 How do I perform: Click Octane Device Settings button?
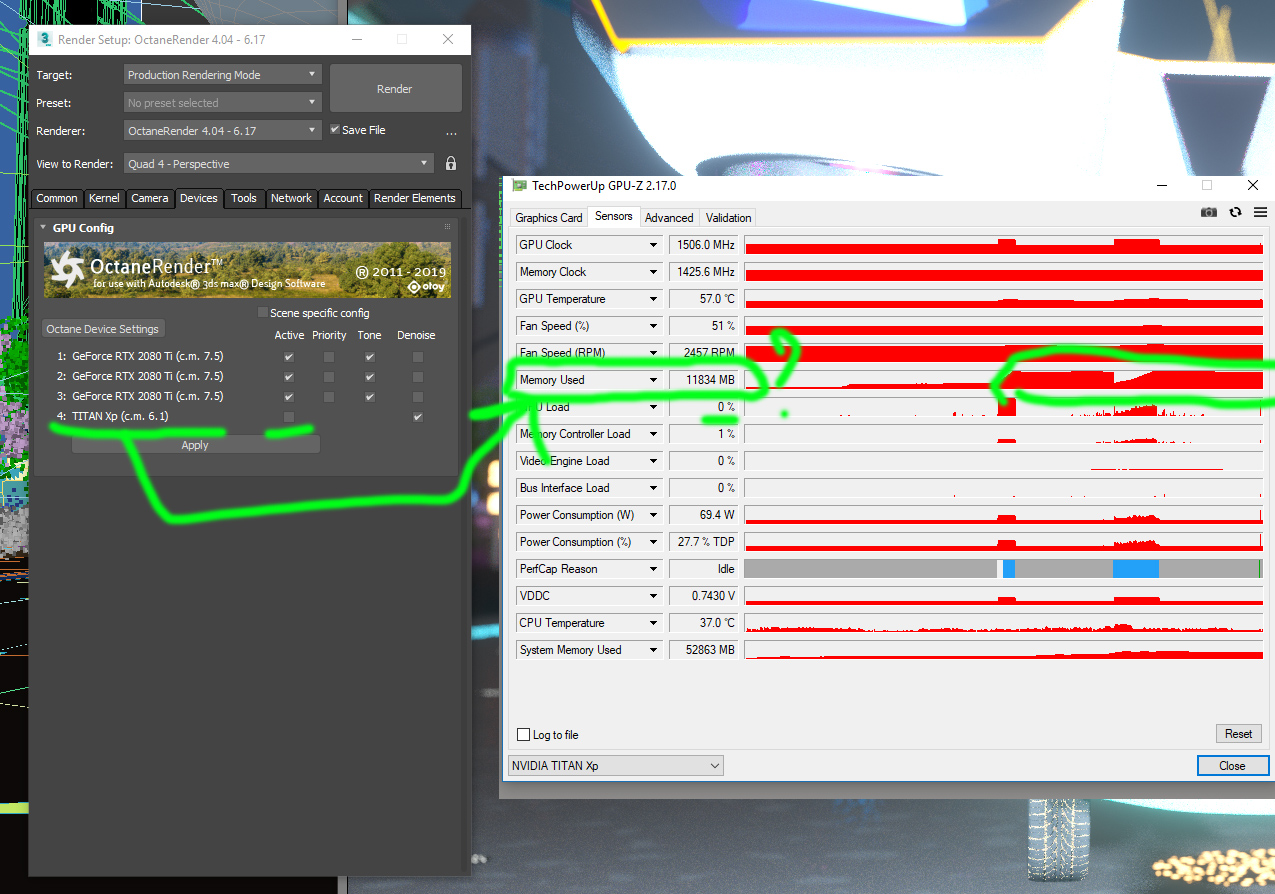(x=104, y=329)
